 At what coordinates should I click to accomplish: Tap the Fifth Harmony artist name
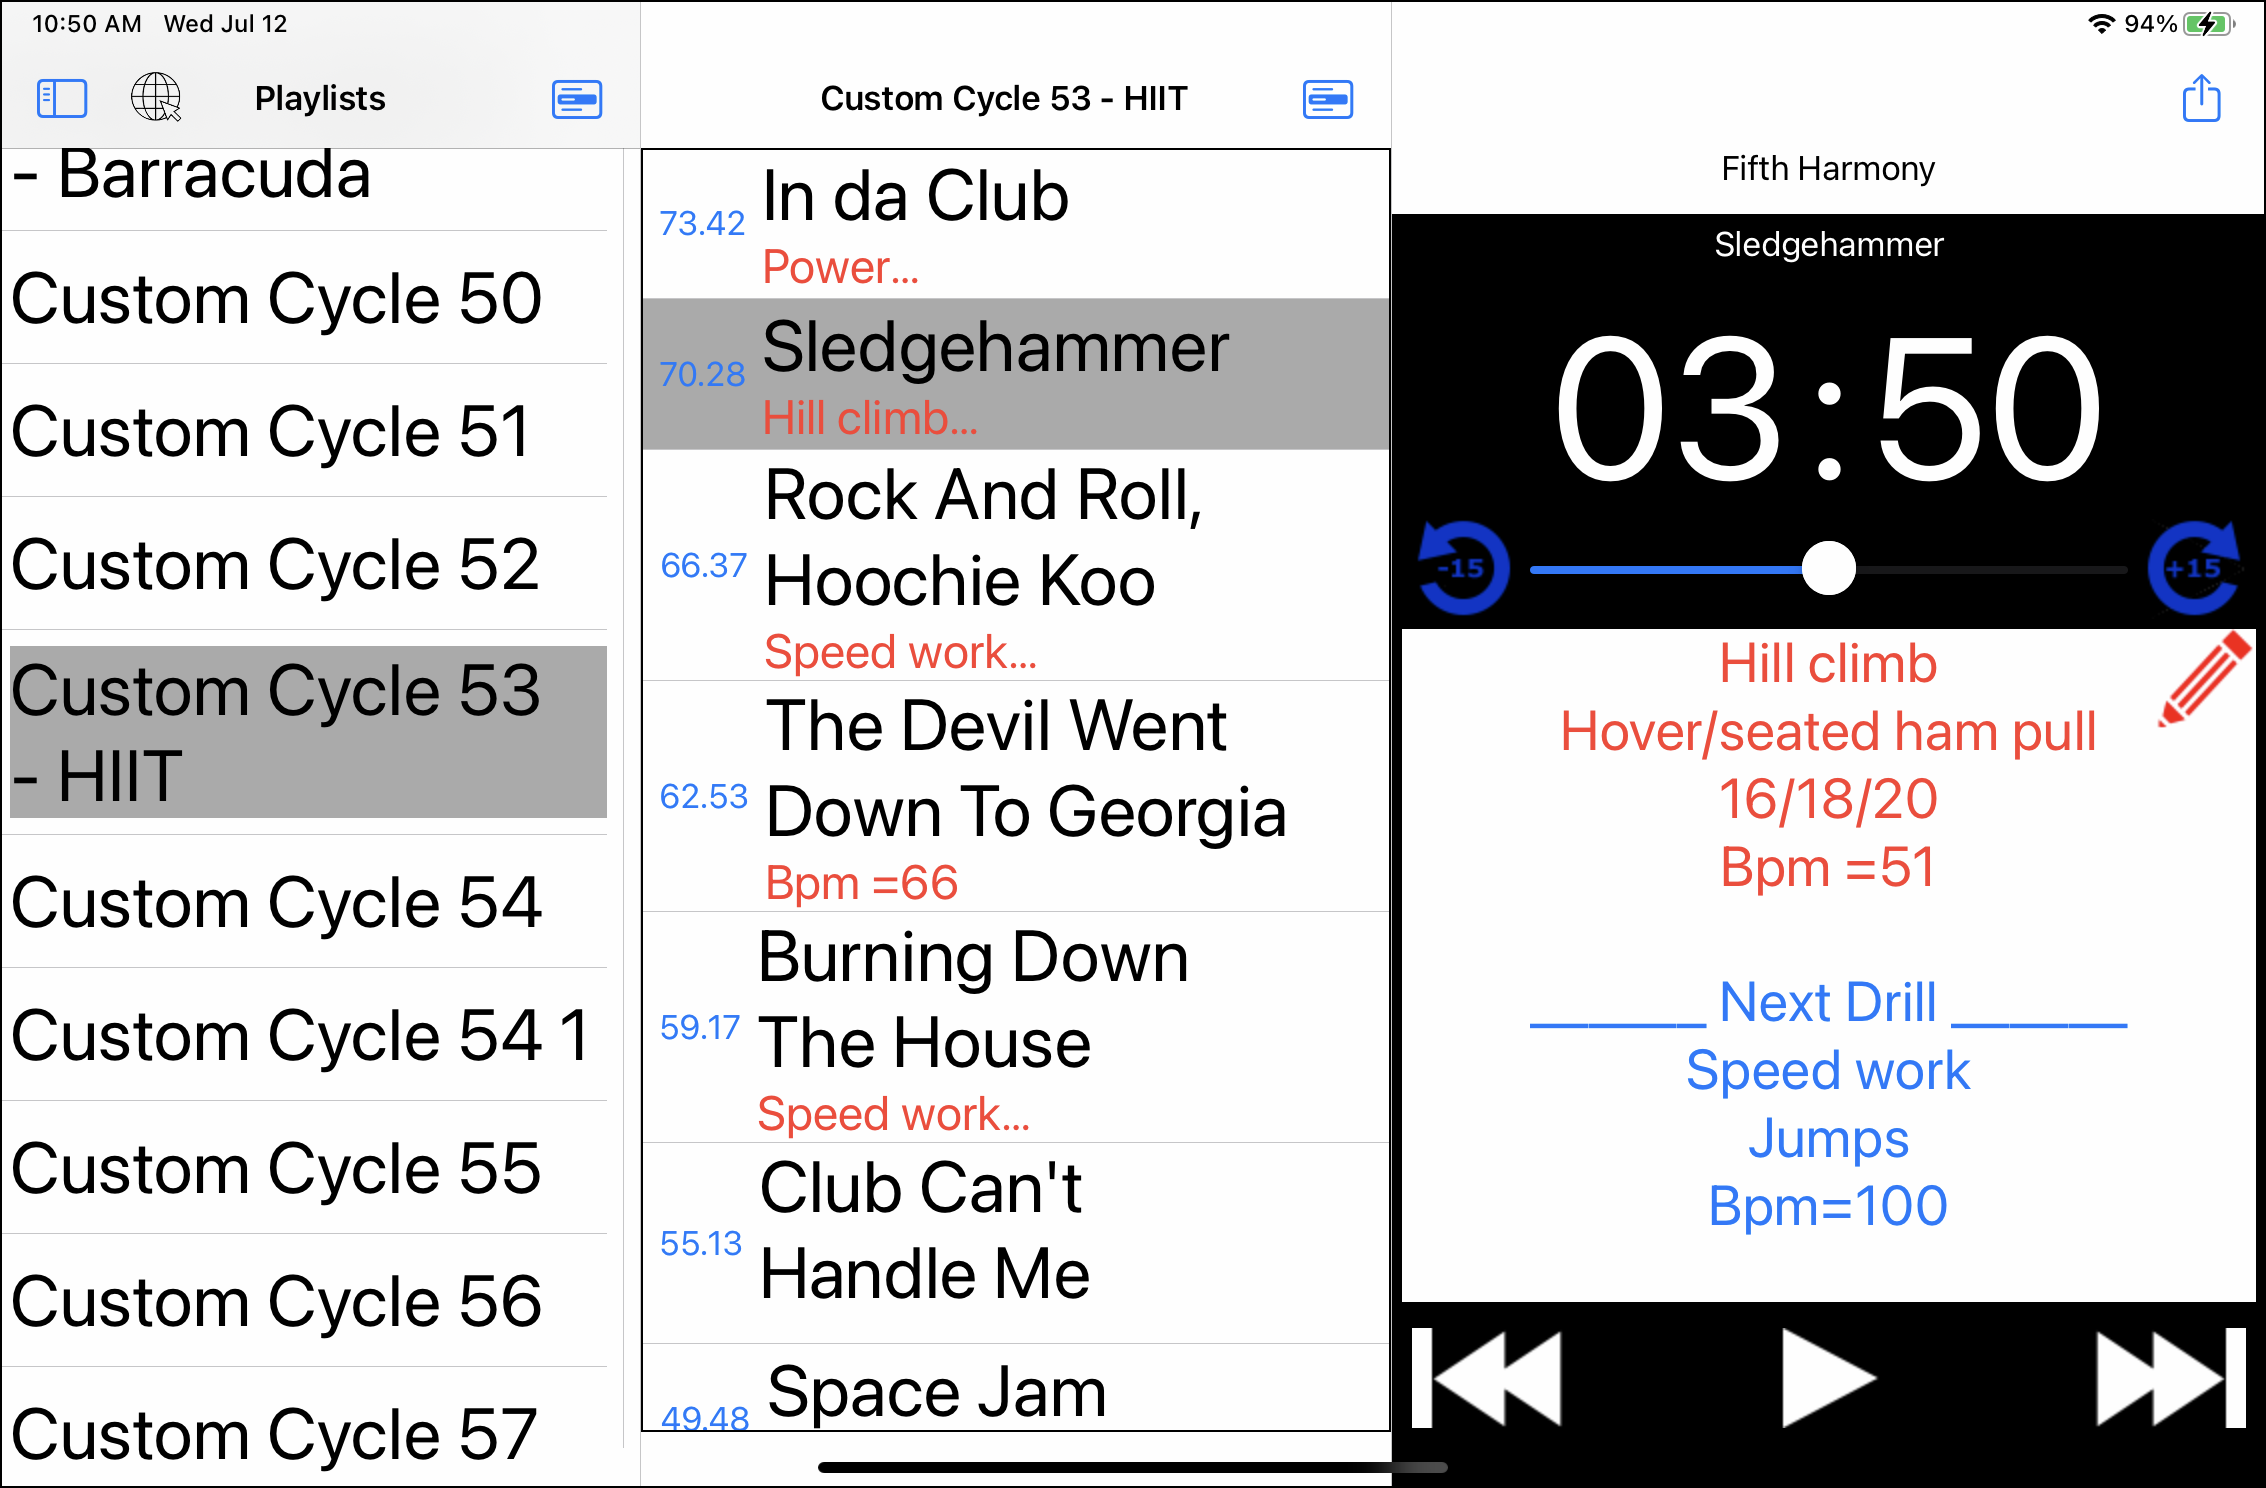(x=1828, y=168)
